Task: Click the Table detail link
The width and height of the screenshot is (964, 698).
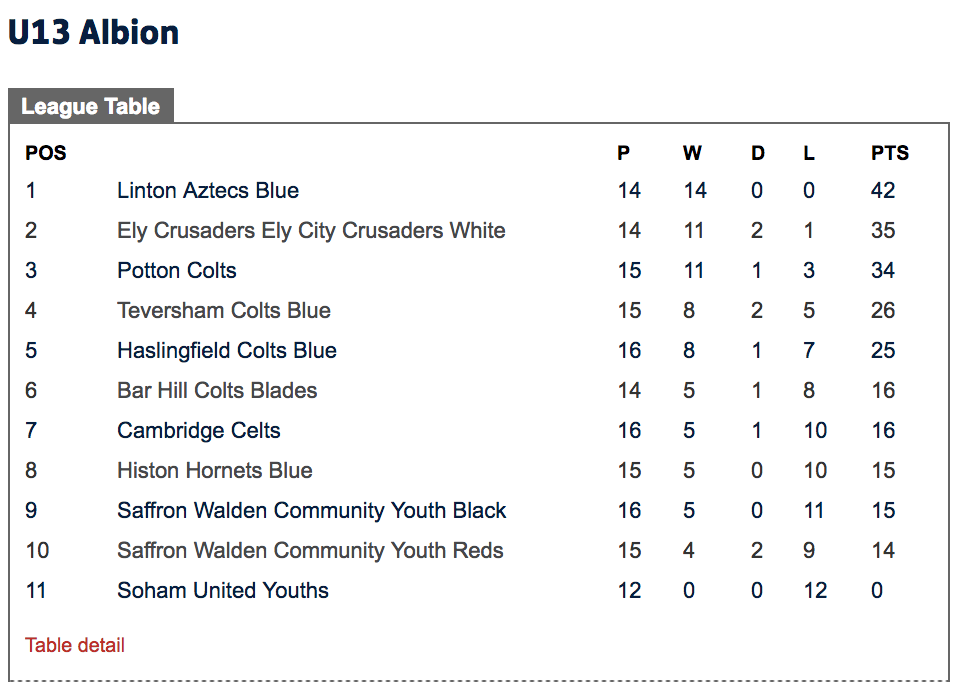Action: tap(74, 645)
